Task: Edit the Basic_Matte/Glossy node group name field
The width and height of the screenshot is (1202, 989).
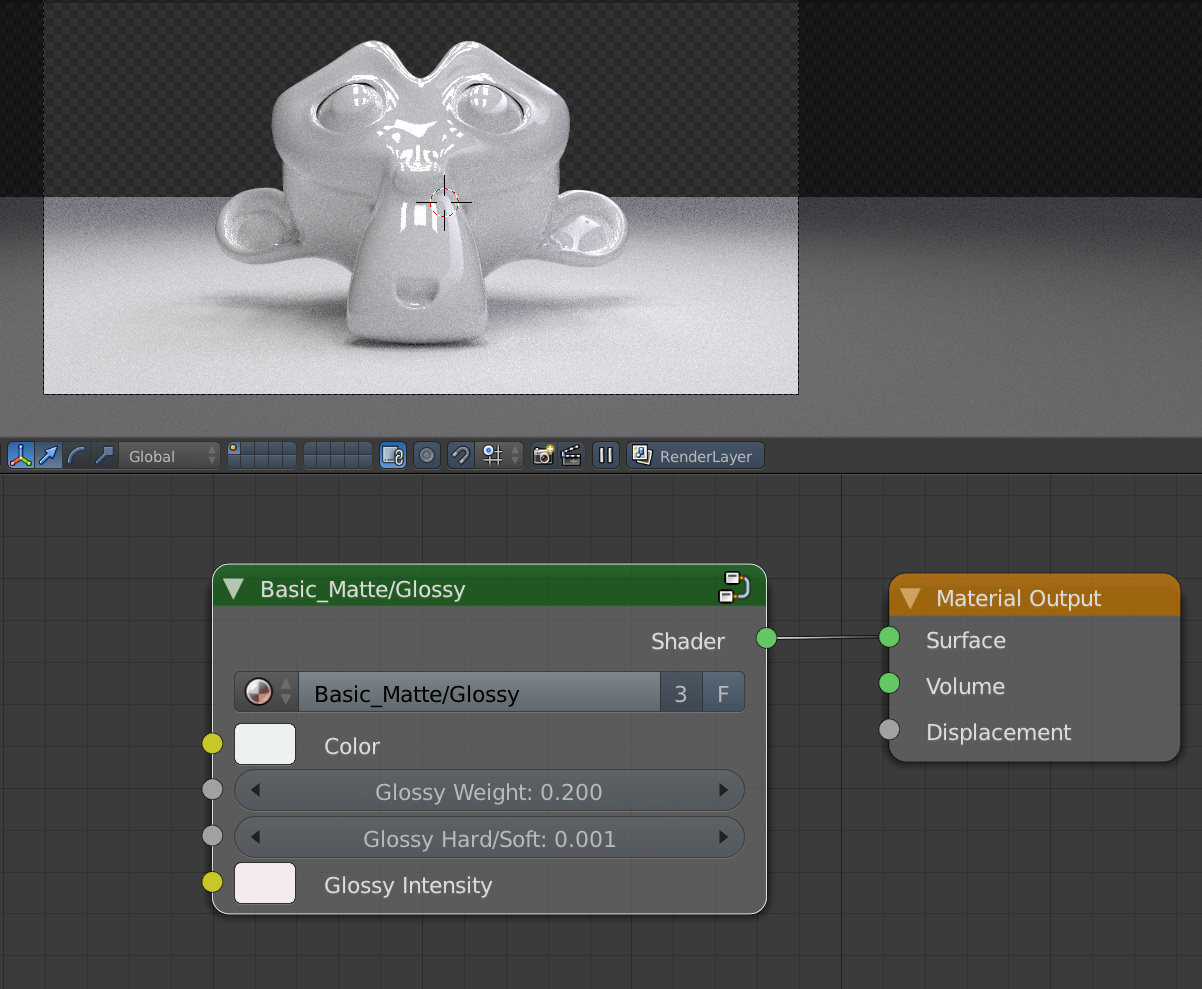Action: [480, 692]
